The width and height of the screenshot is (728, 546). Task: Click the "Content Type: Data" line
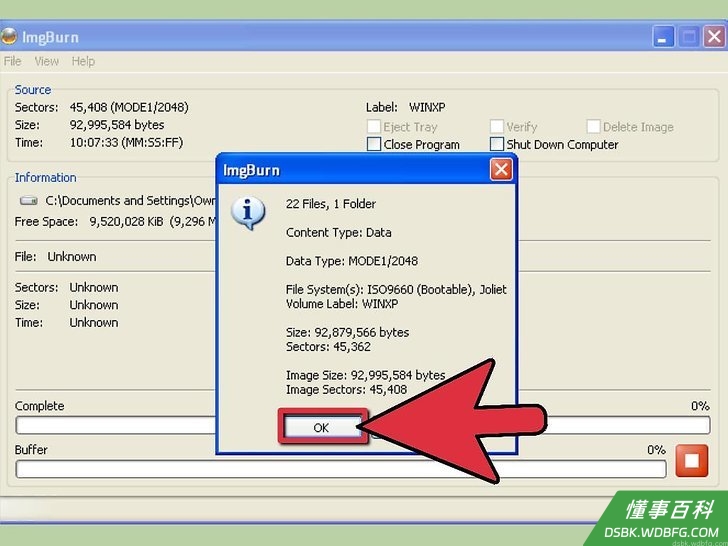[x=338, y=233]
